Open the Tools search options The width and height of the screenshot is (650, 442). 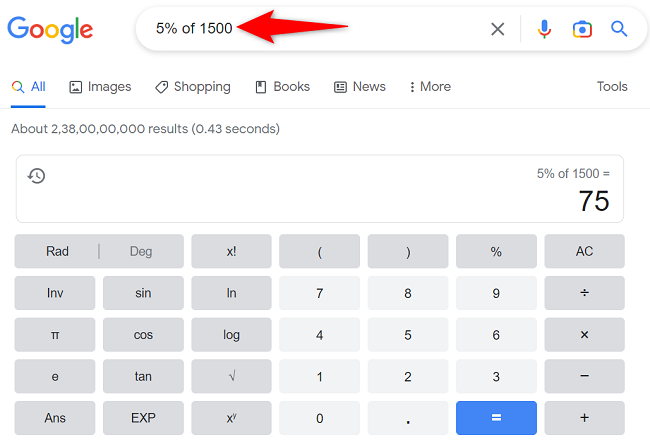(x=612, y=87)
